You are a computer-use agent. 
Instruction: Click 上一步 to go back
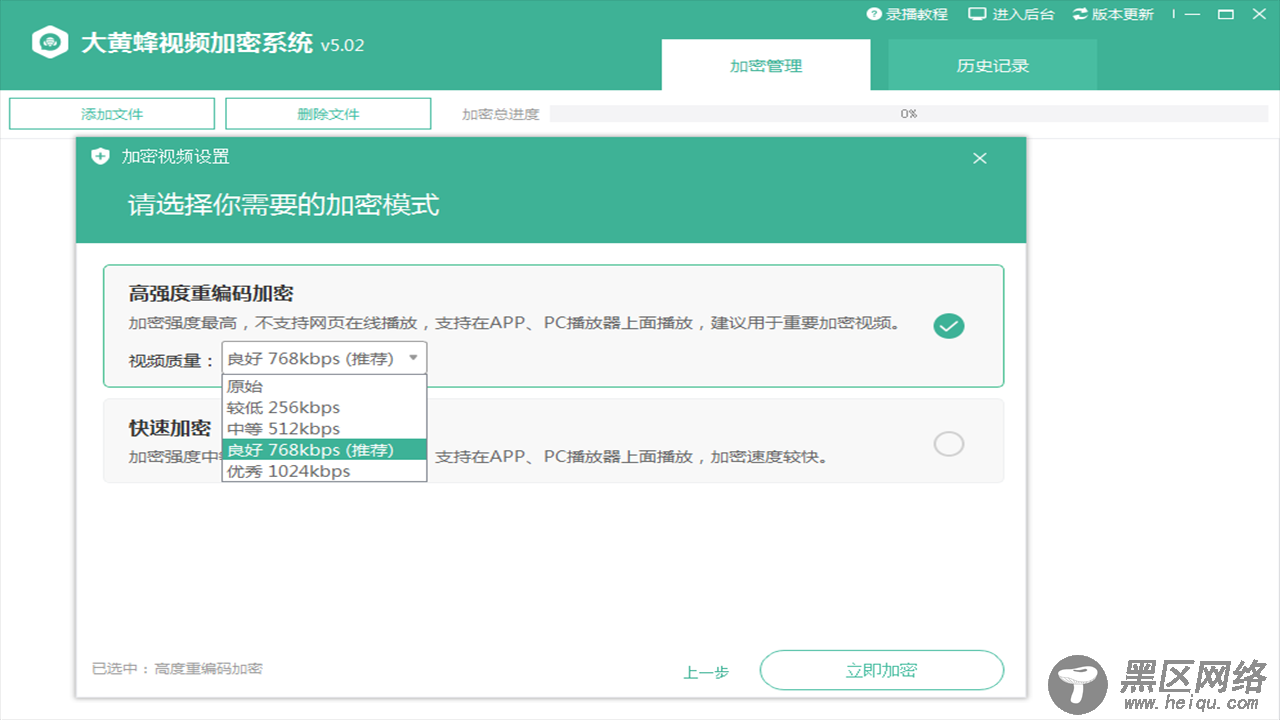click(706, 673)
